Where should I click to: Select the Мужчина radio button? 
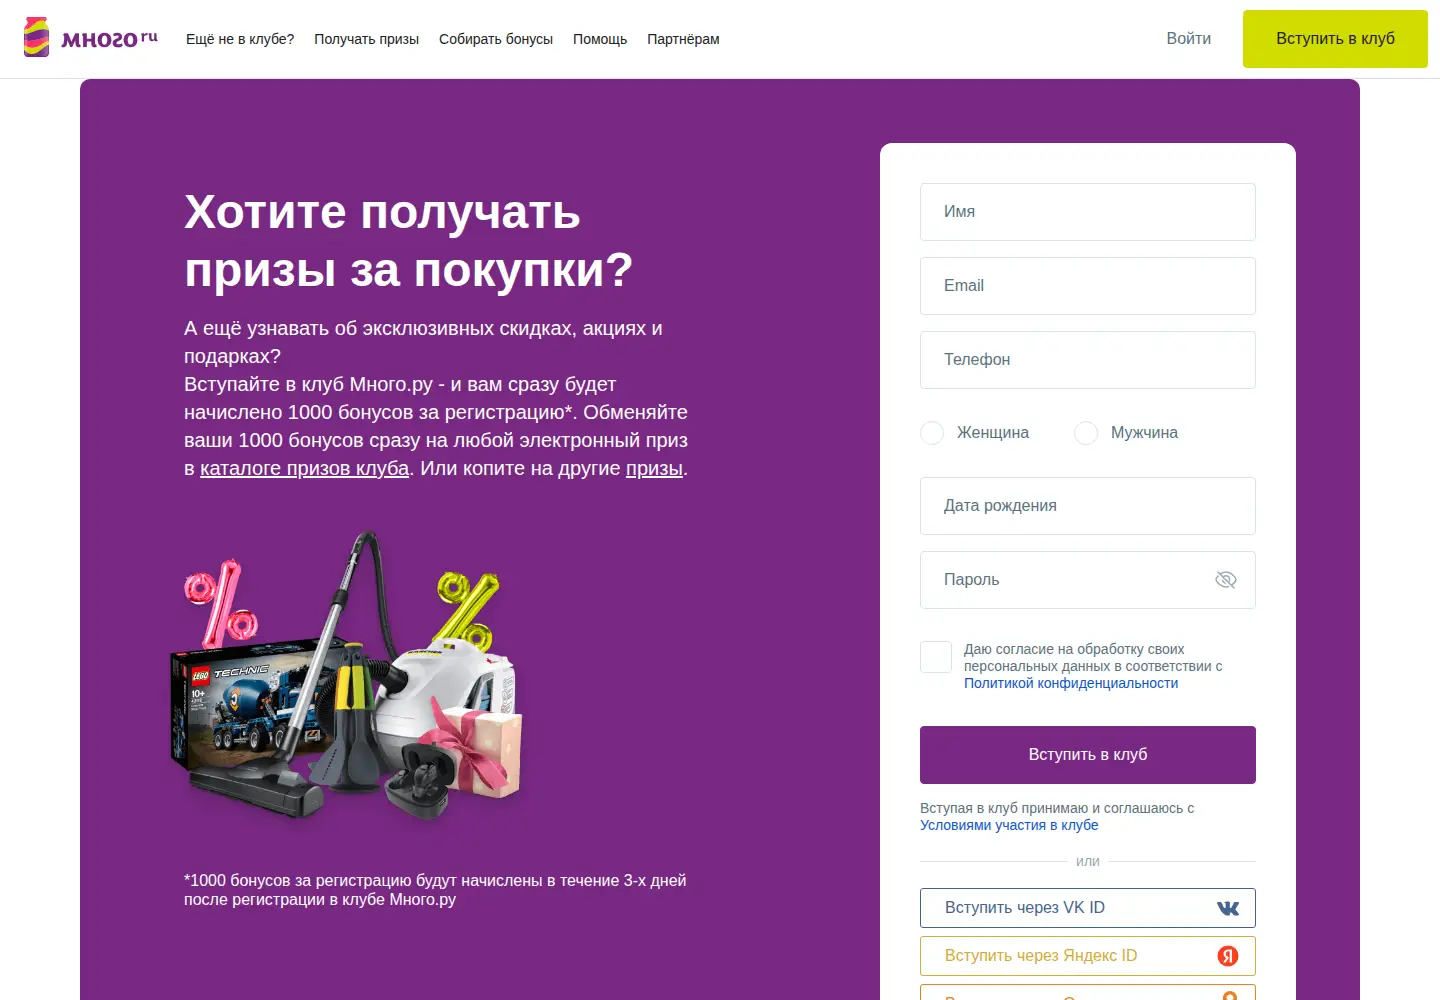pyautogui.click(x=1086, y=433)
